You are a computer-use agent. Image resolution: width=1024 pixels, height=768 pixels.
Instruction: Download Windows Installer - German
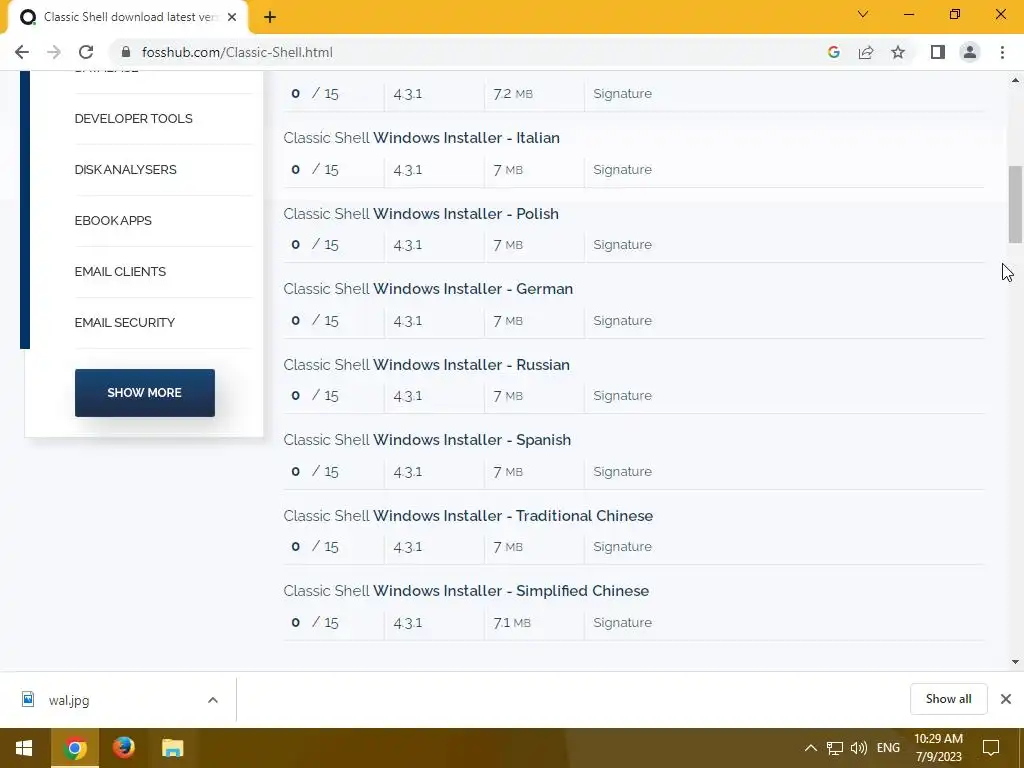point(428,289)
